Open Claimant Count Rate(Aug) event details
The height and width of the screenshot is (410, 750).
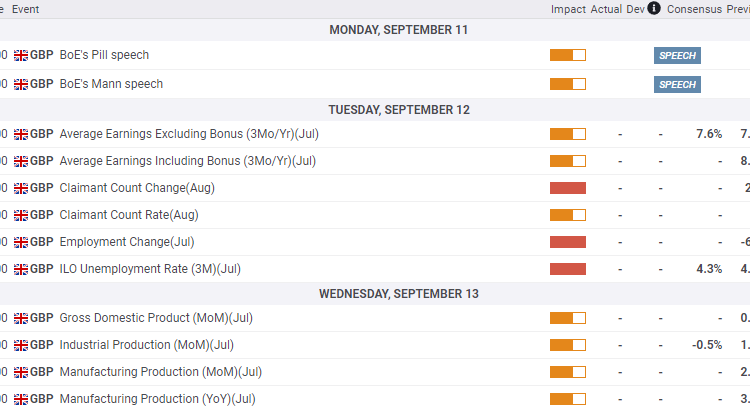(x=129, y=215)
